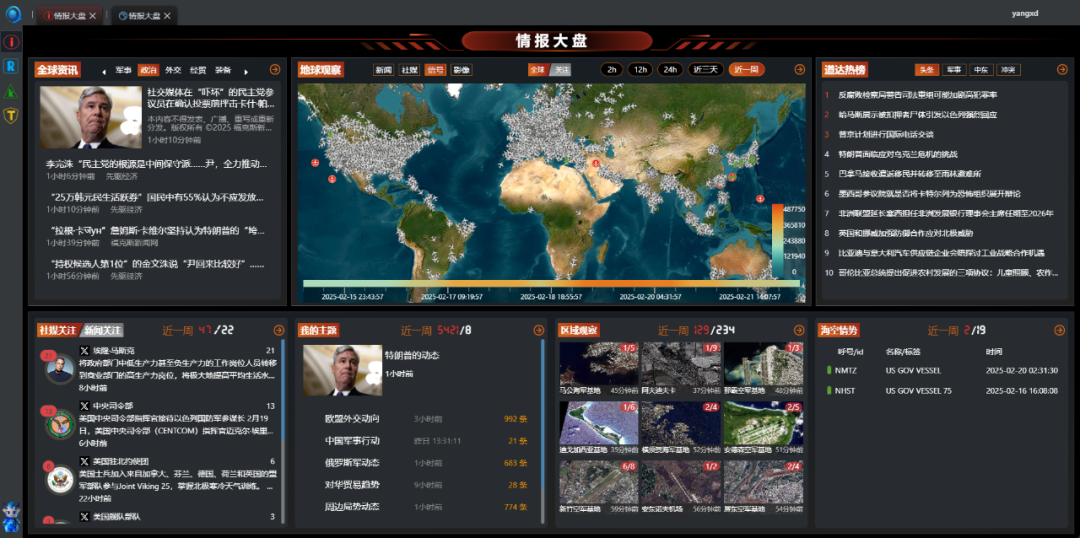Open headline 英国和挪威加强防御合作应对北极威胁

[906, 234]
